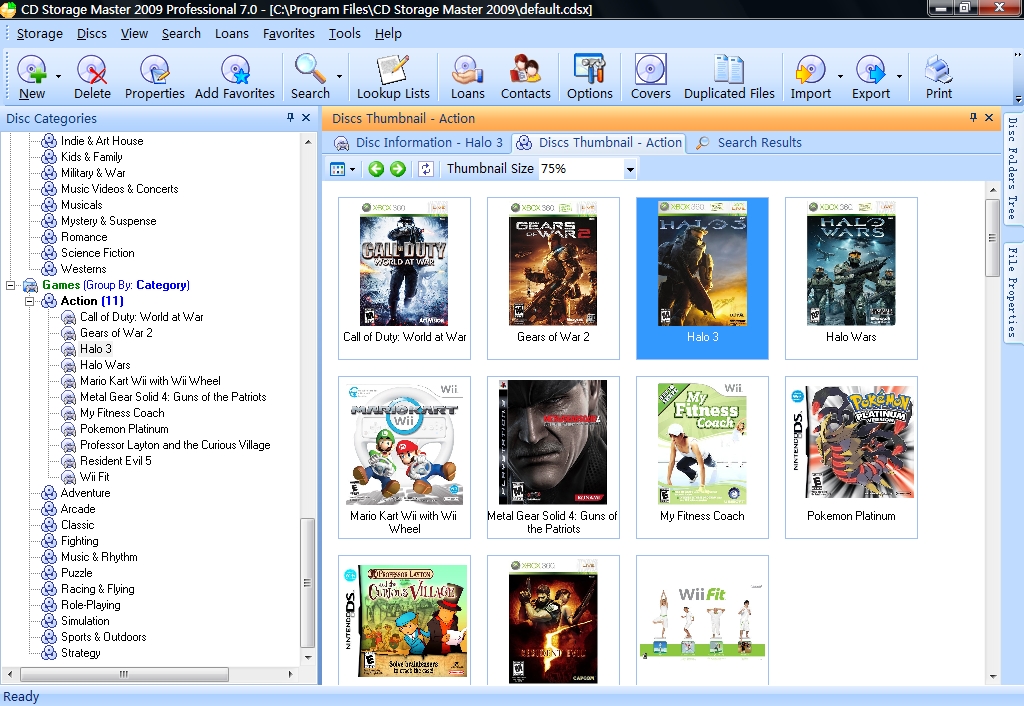Collapse the Action (11) tree node

click(29, 301)
